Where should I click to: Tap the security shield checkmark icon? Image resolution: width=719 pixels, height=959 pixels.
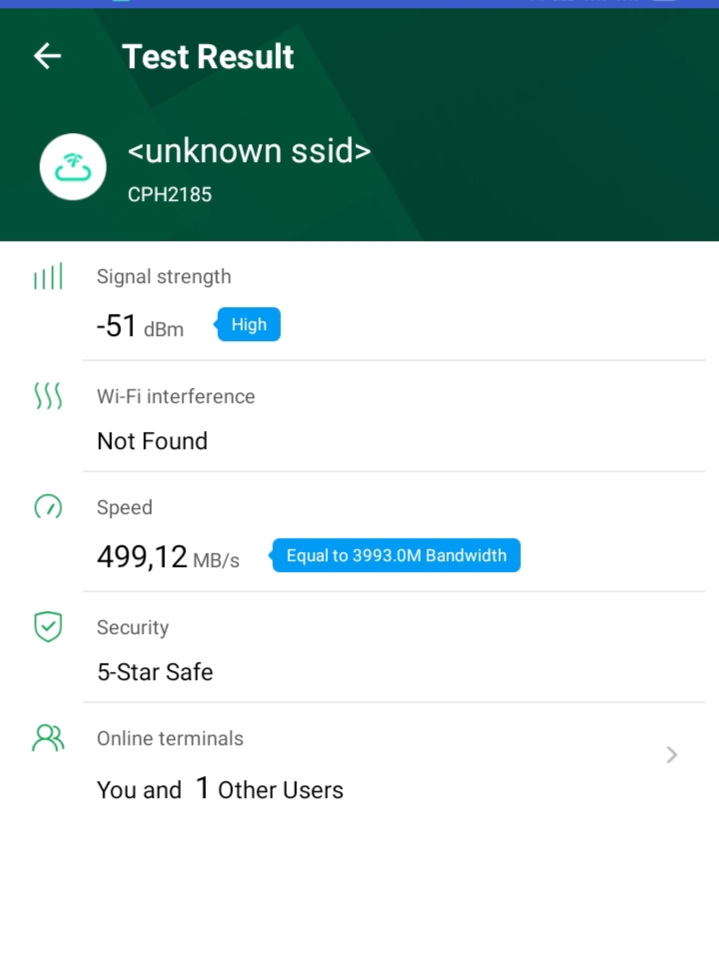point(48,627)
